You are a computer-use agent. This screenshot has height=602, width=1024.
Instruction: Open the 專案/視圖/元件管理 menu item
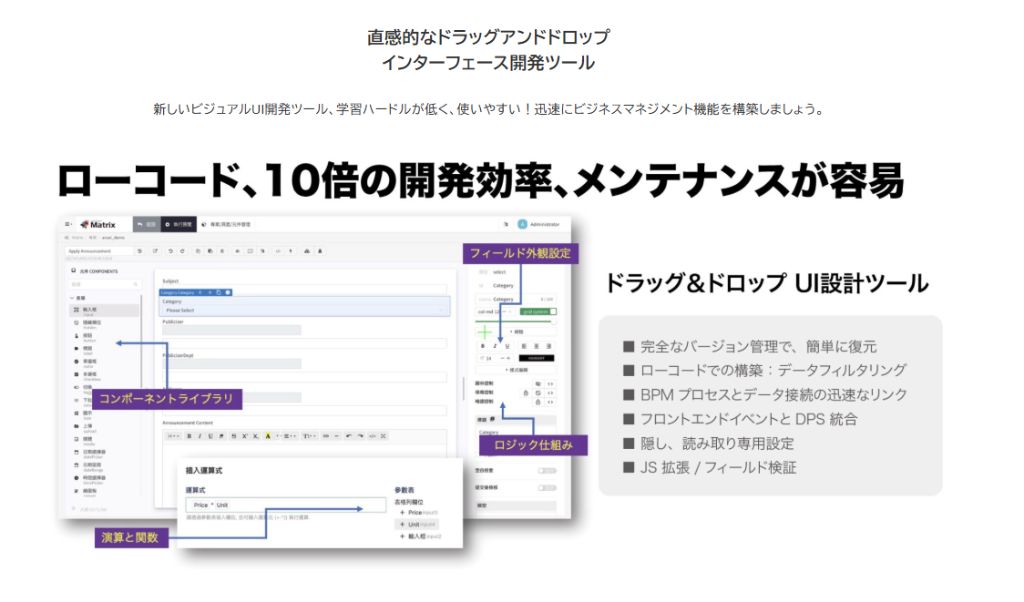pos(229,224)
